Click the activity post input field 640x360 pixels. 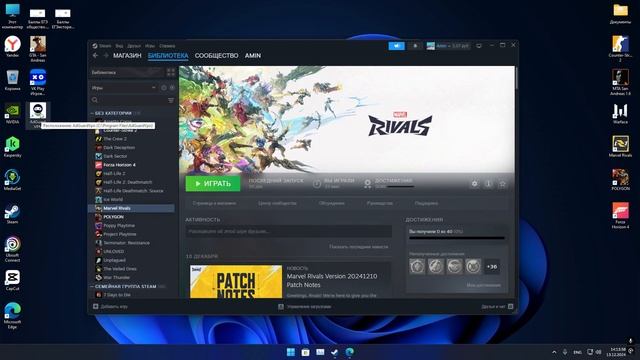(289, 231)
